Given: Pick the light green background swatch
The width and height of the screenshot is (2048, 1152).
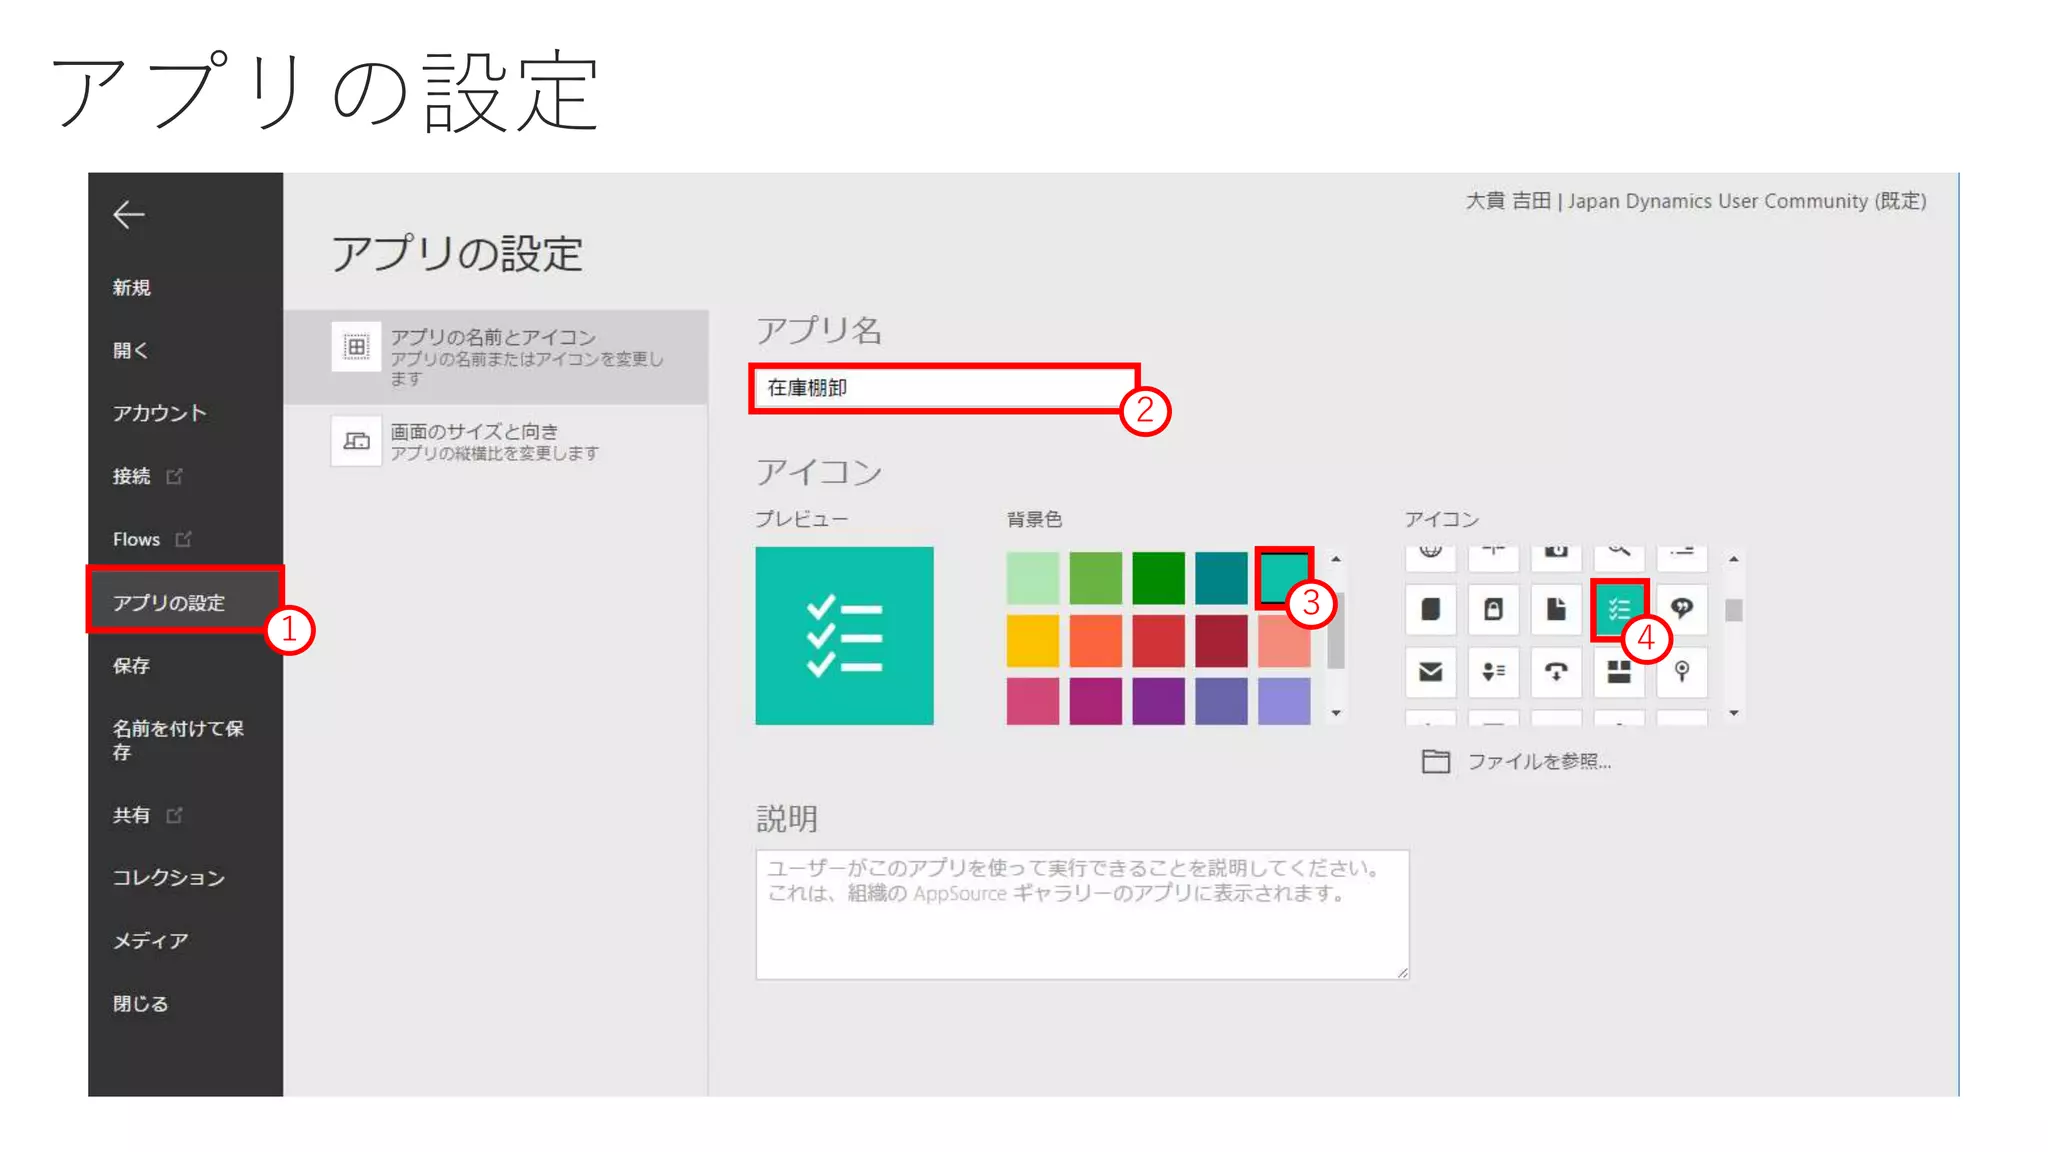Looking at the screenshot, I should coord(1032,578).
